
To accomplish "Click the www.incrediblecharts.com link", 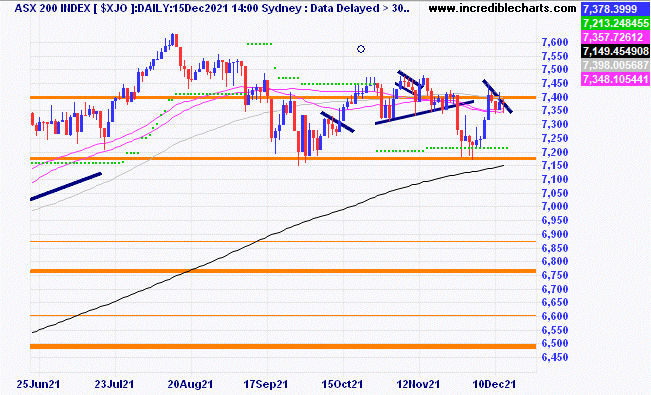I will point(502,8).
